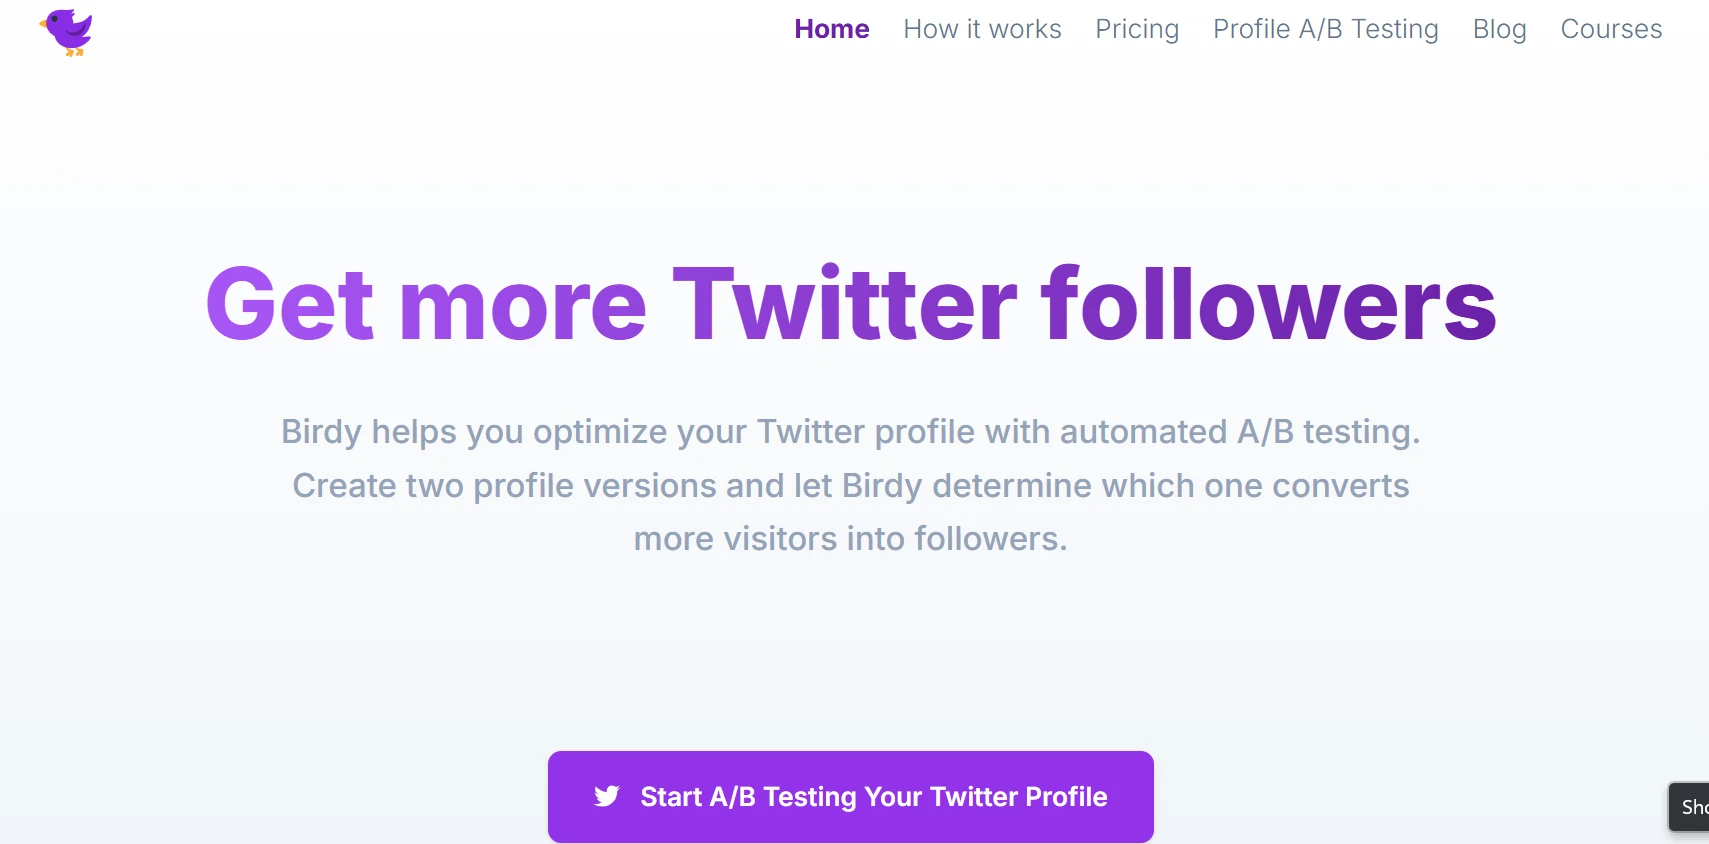Open the Pricing page
The height and width of the screenshot is (844, 1709).
click(1137, 29)
